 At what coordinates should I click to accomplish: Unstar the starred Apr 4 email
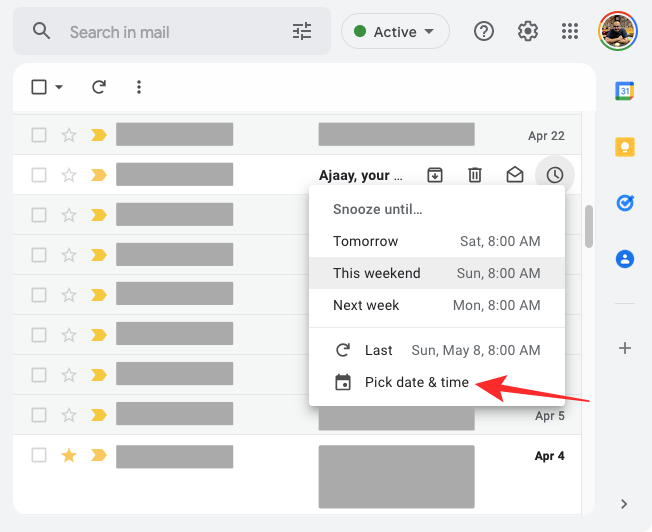pyautogui.click(x=69, y=456)
